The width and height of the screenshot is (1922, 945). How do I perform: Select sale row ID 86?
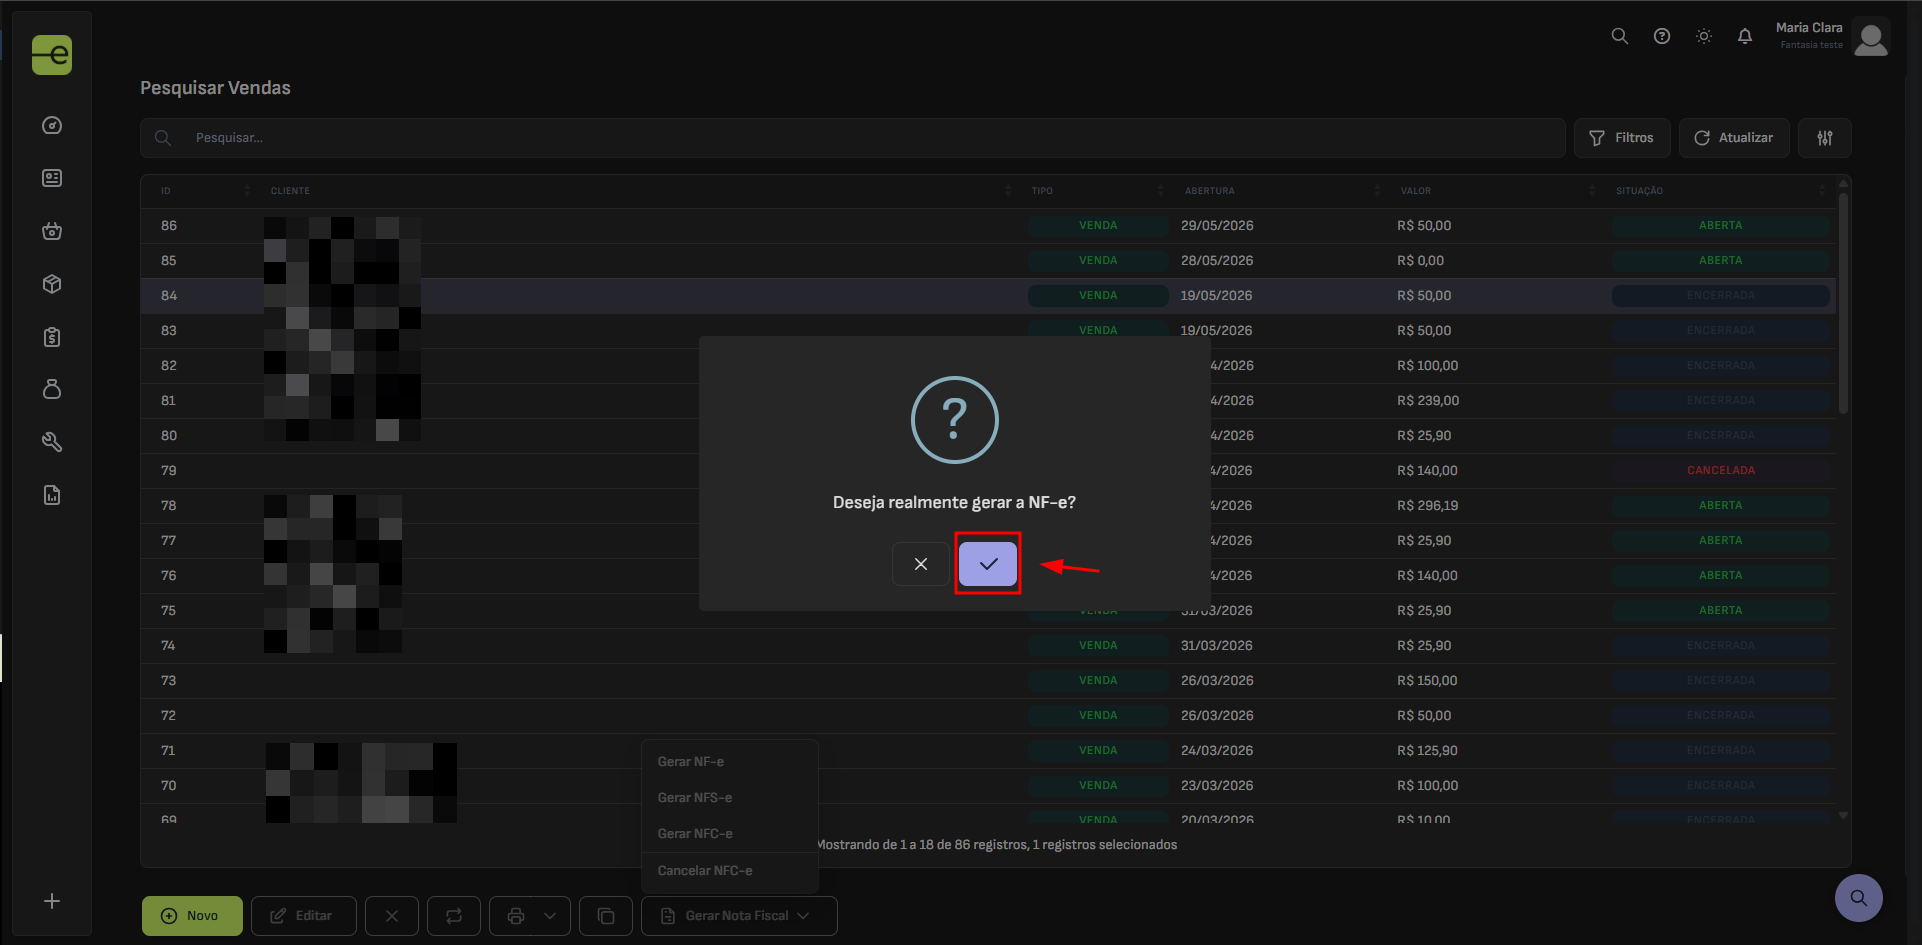click(x=988, y=226)
